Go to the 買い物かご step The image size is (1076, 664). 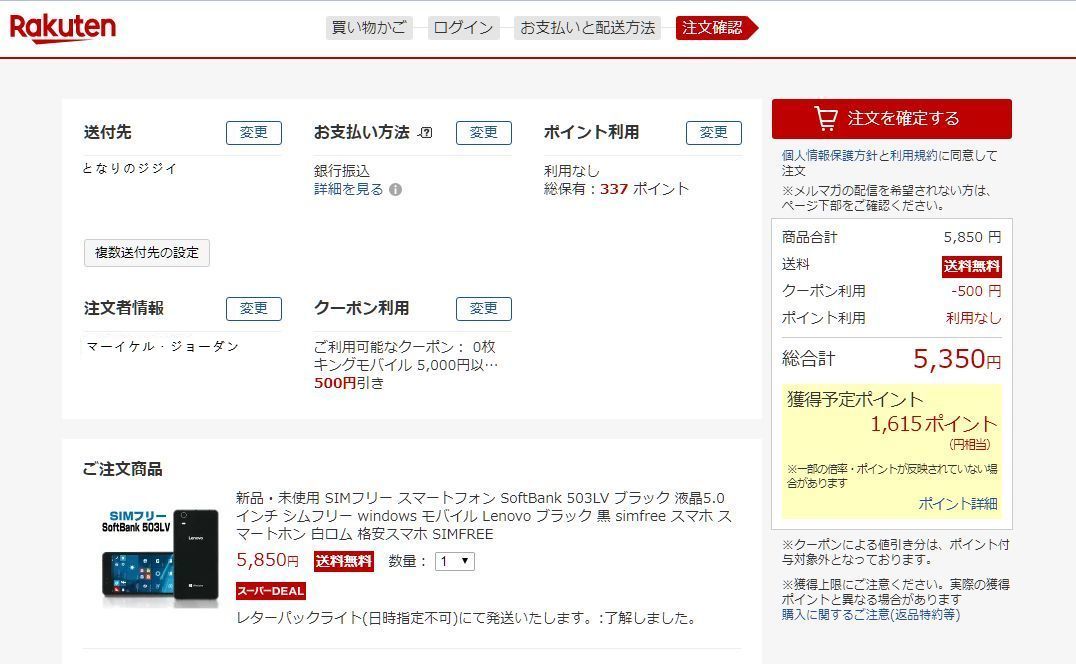[369, 28]
